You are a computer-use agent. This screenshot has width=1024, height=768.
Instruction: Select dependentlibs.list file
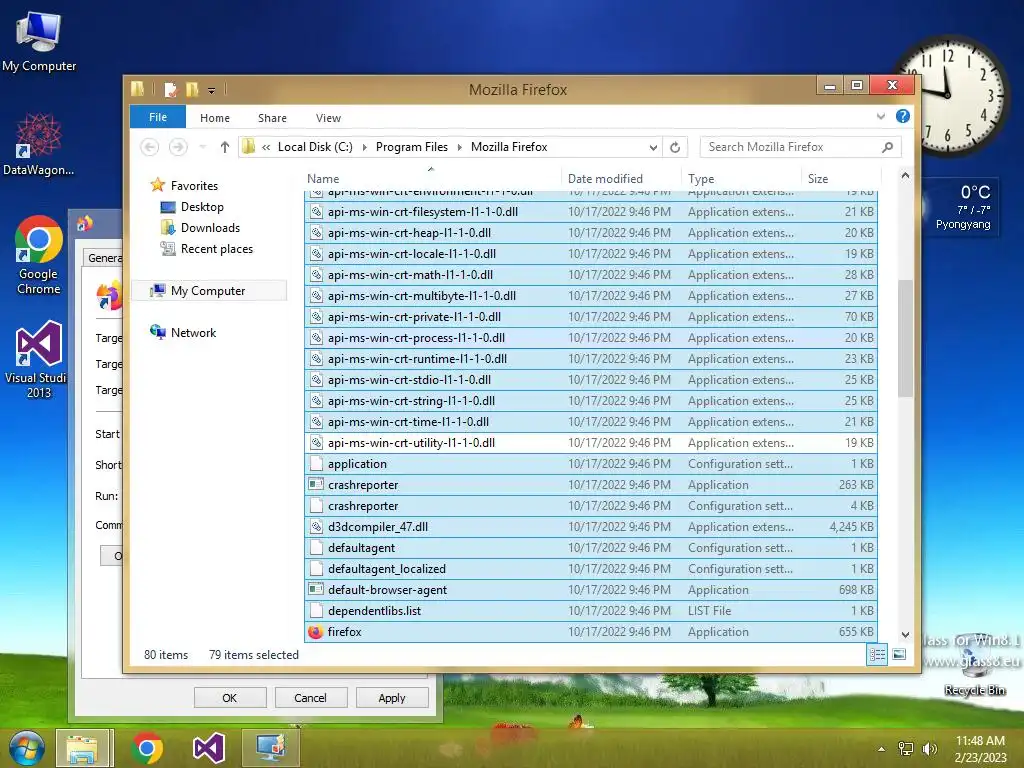click(x=591, y=611)
